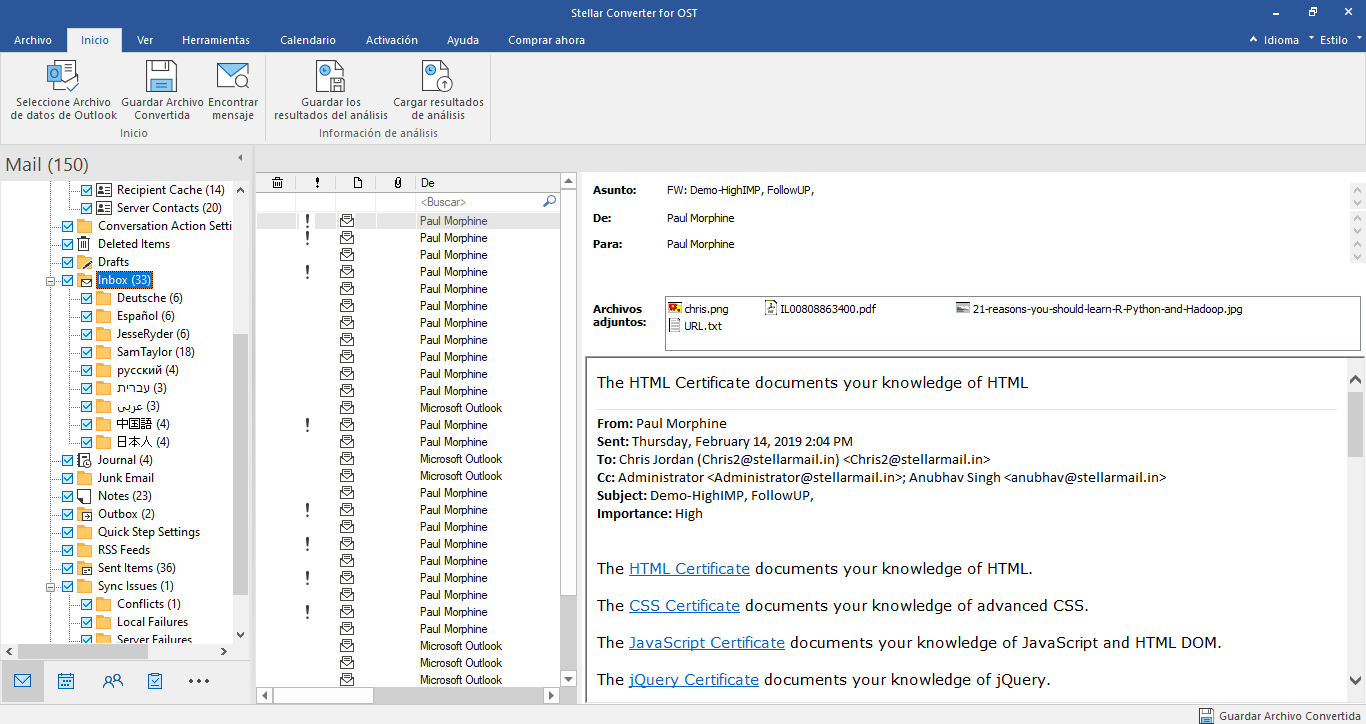Image resolution: width=1366 pixels, height=724 pixels.
Task: Open URL.txt attachment
Action: (695, 326)
